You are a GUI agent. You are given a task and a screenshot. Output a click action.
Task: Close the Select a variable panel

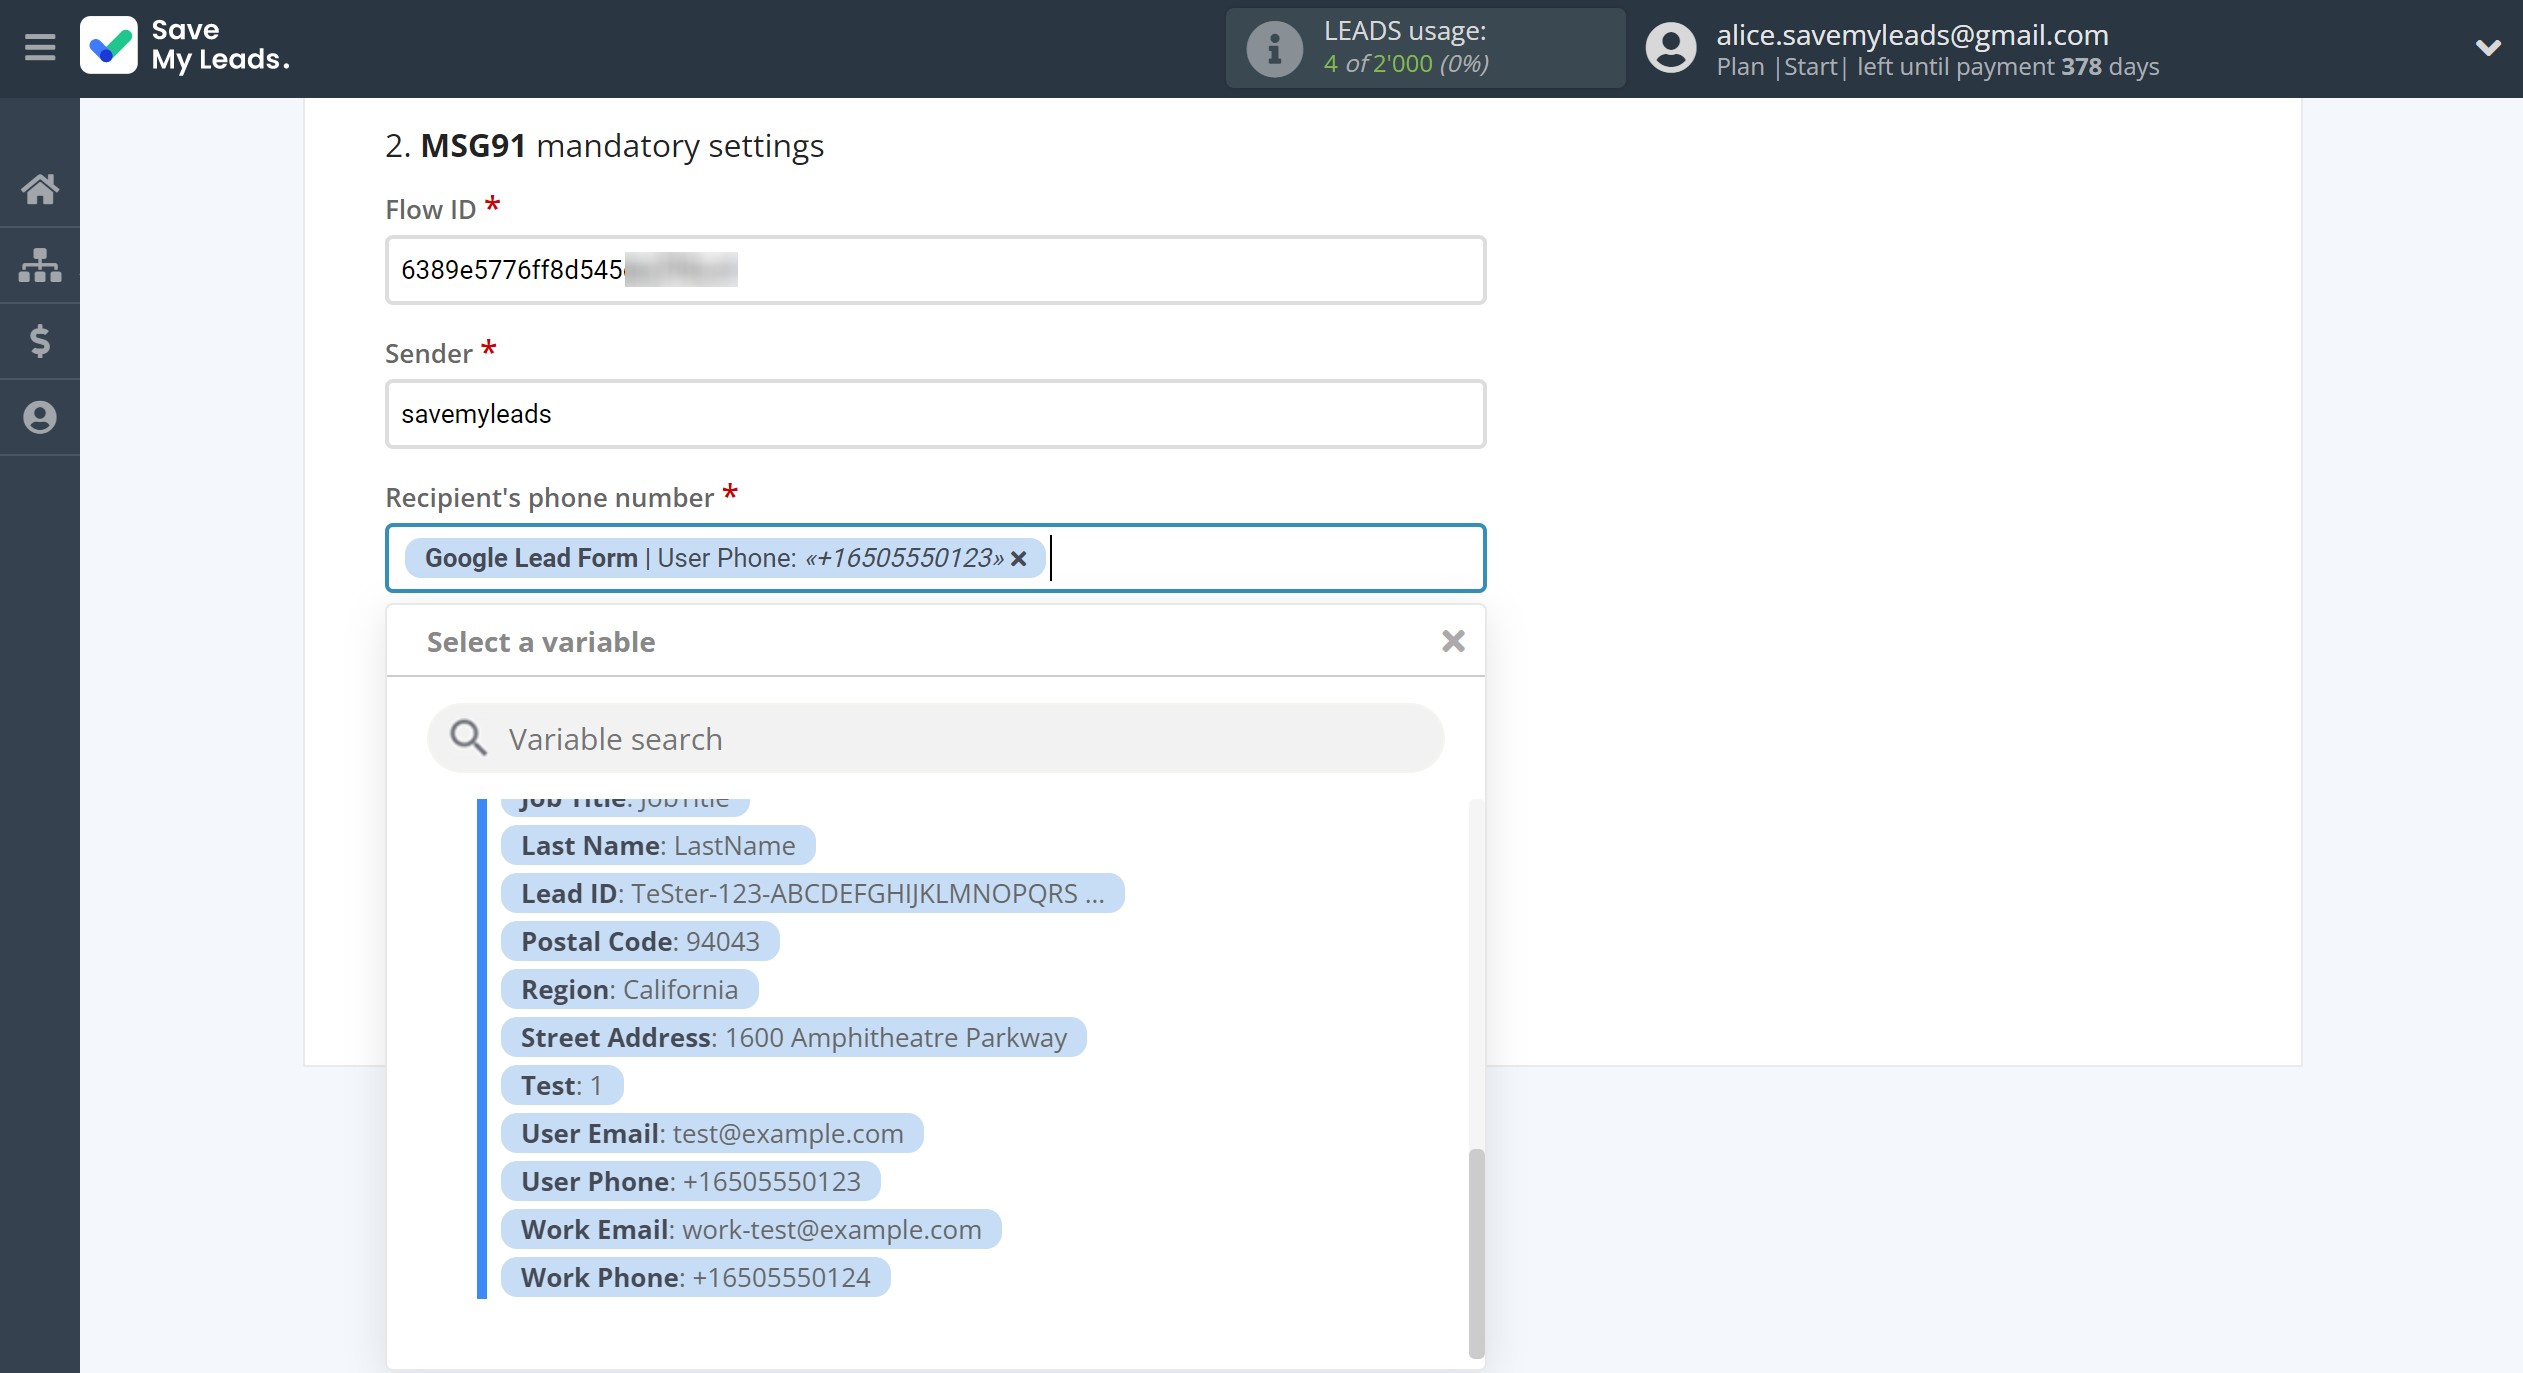point(1453,641)
